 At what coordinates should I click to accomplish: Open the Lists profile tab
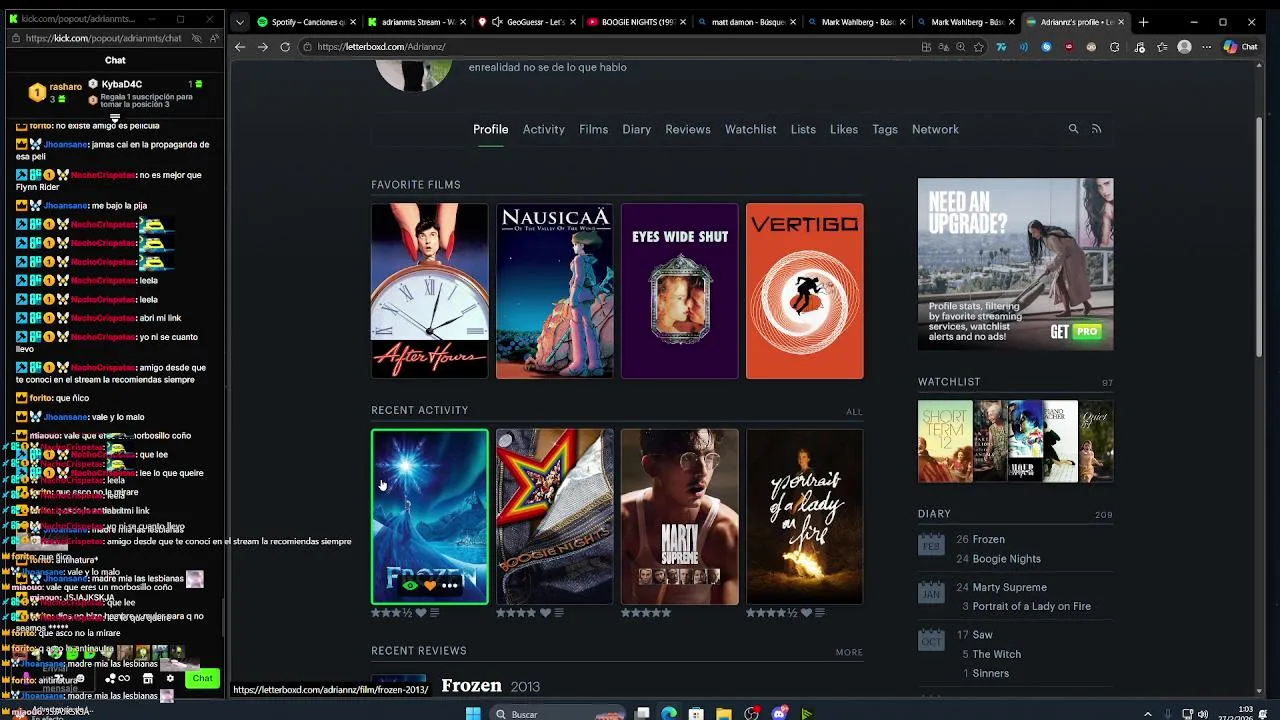(803, 129)
